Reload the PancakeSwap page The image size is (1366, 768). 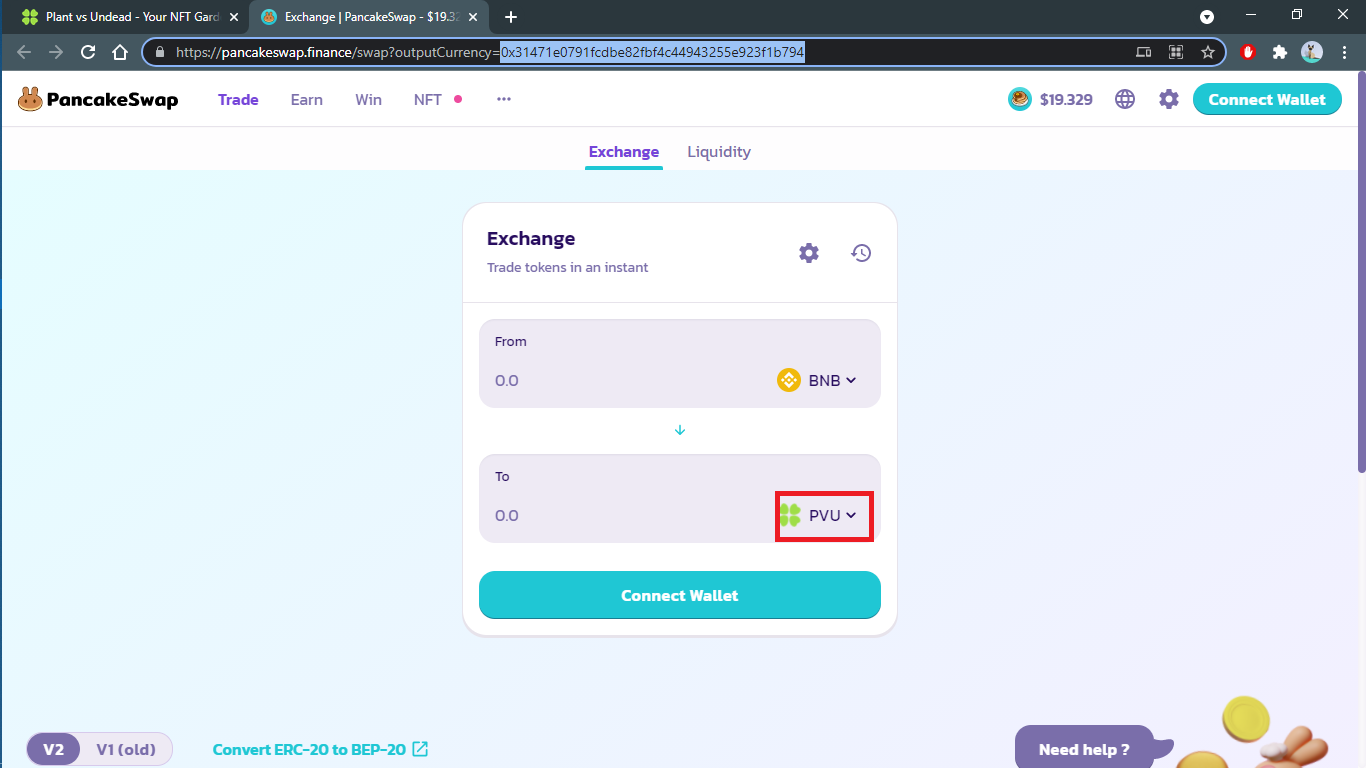tap(88, 52)
